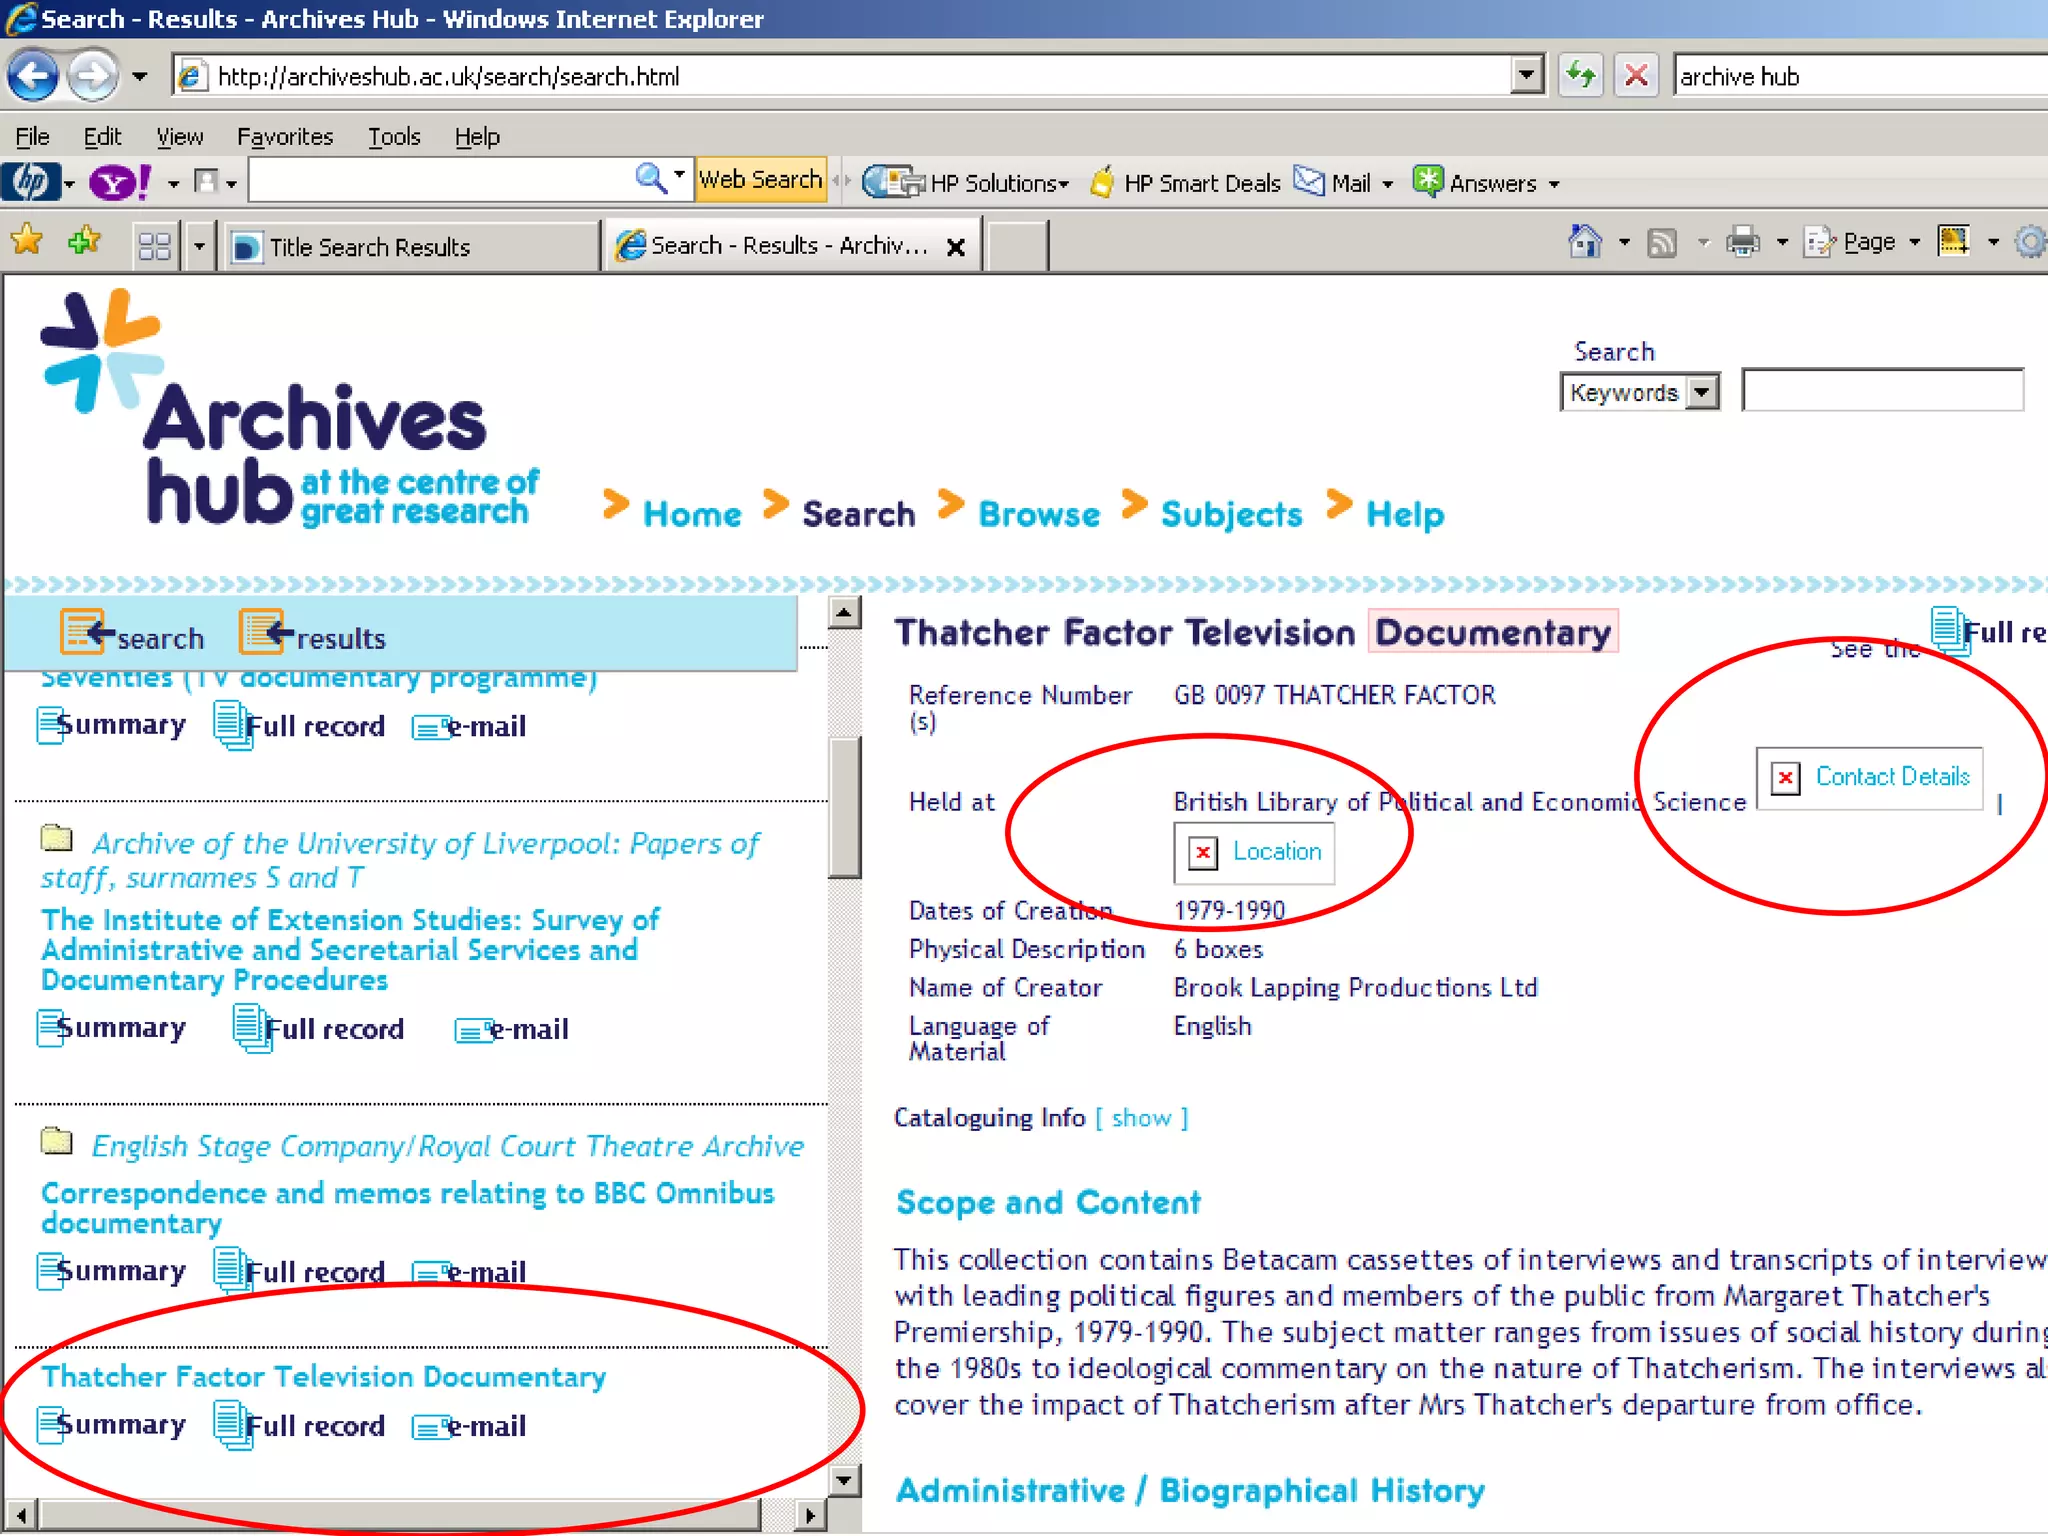
Task: Click the browser Back arrow button
Action: (32, 76)
